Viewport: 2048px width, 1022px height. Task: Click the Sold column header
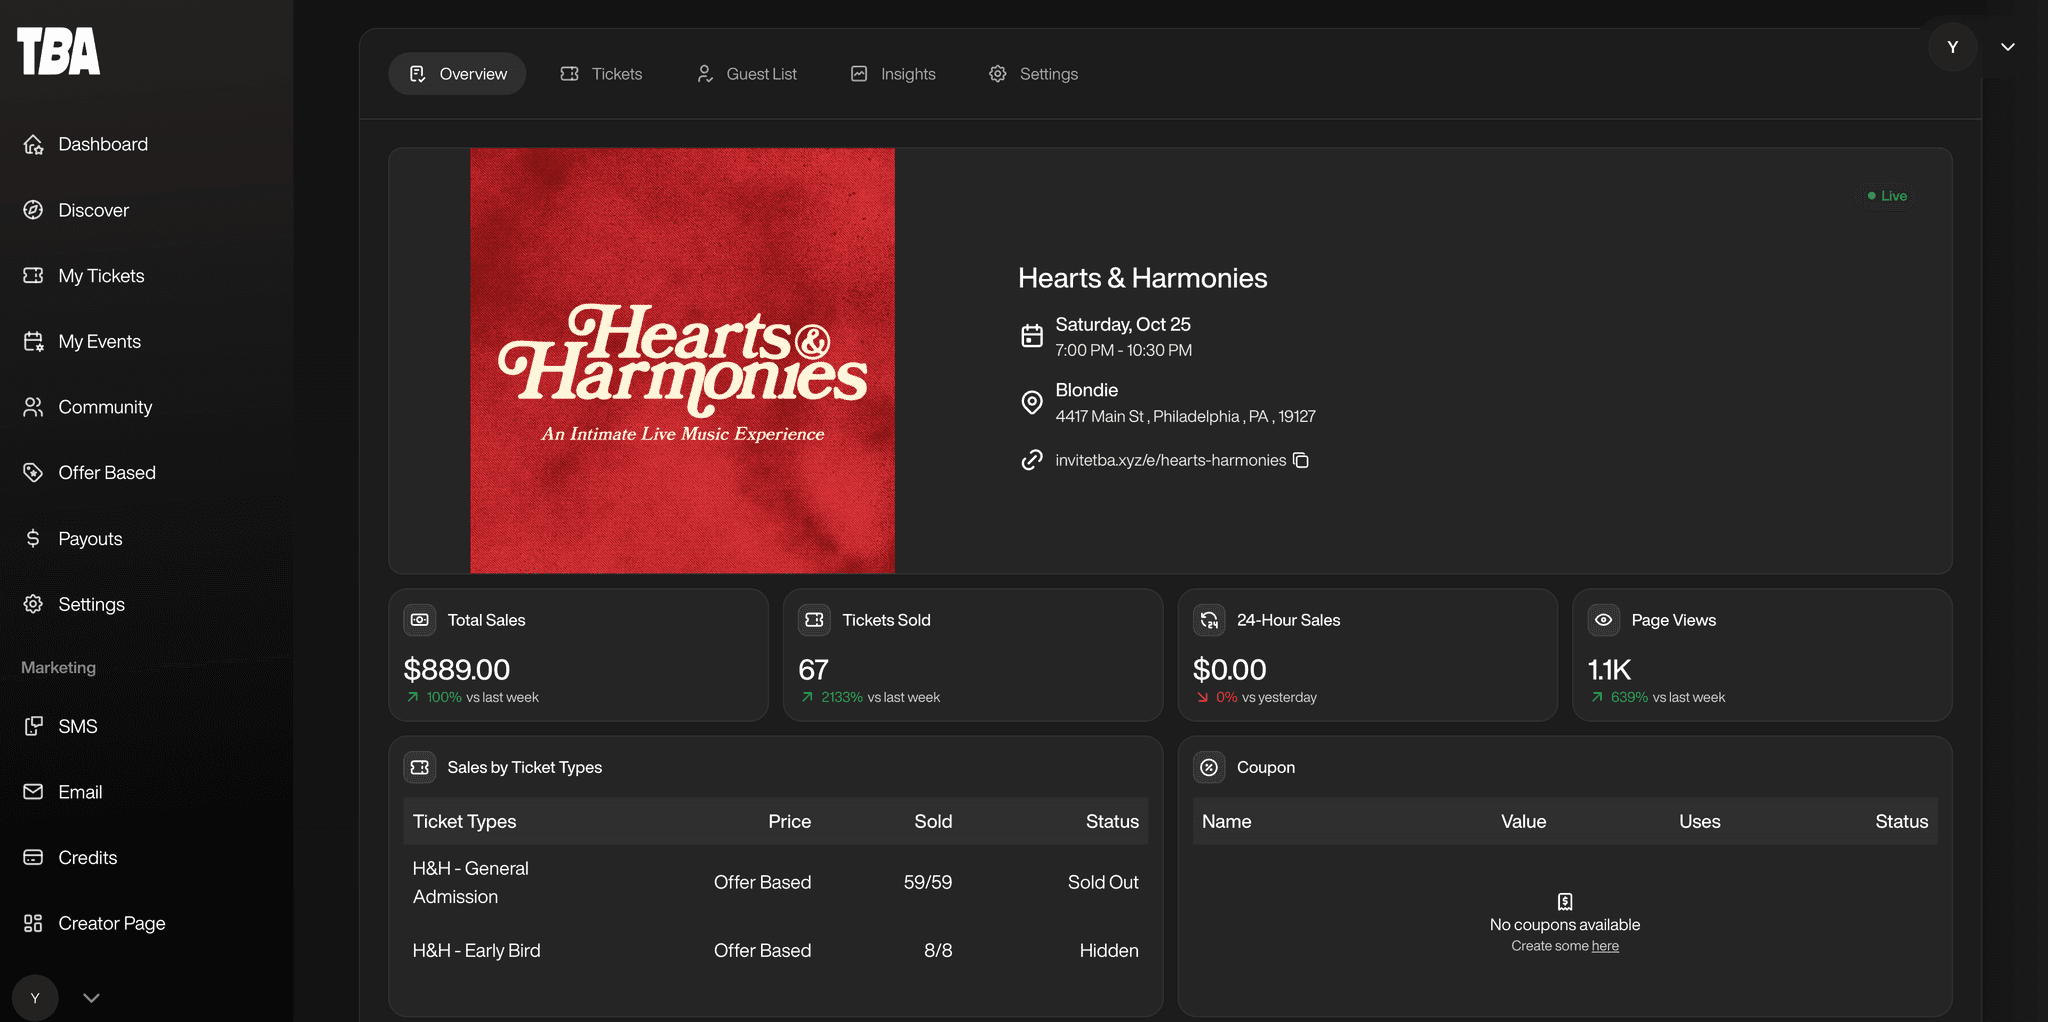point(933,821)
